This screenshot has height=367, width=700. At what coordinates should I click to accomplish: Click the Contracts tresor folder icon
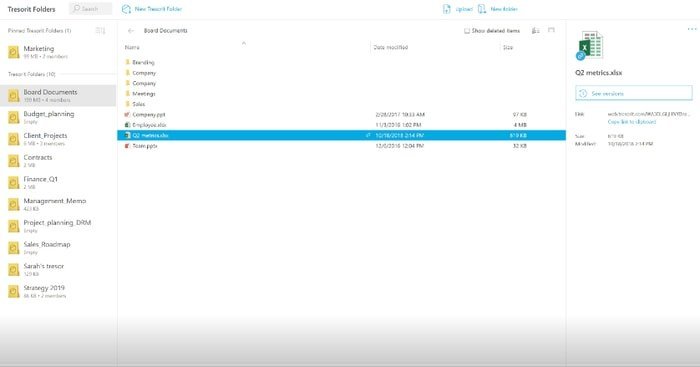tap(14, 161)
